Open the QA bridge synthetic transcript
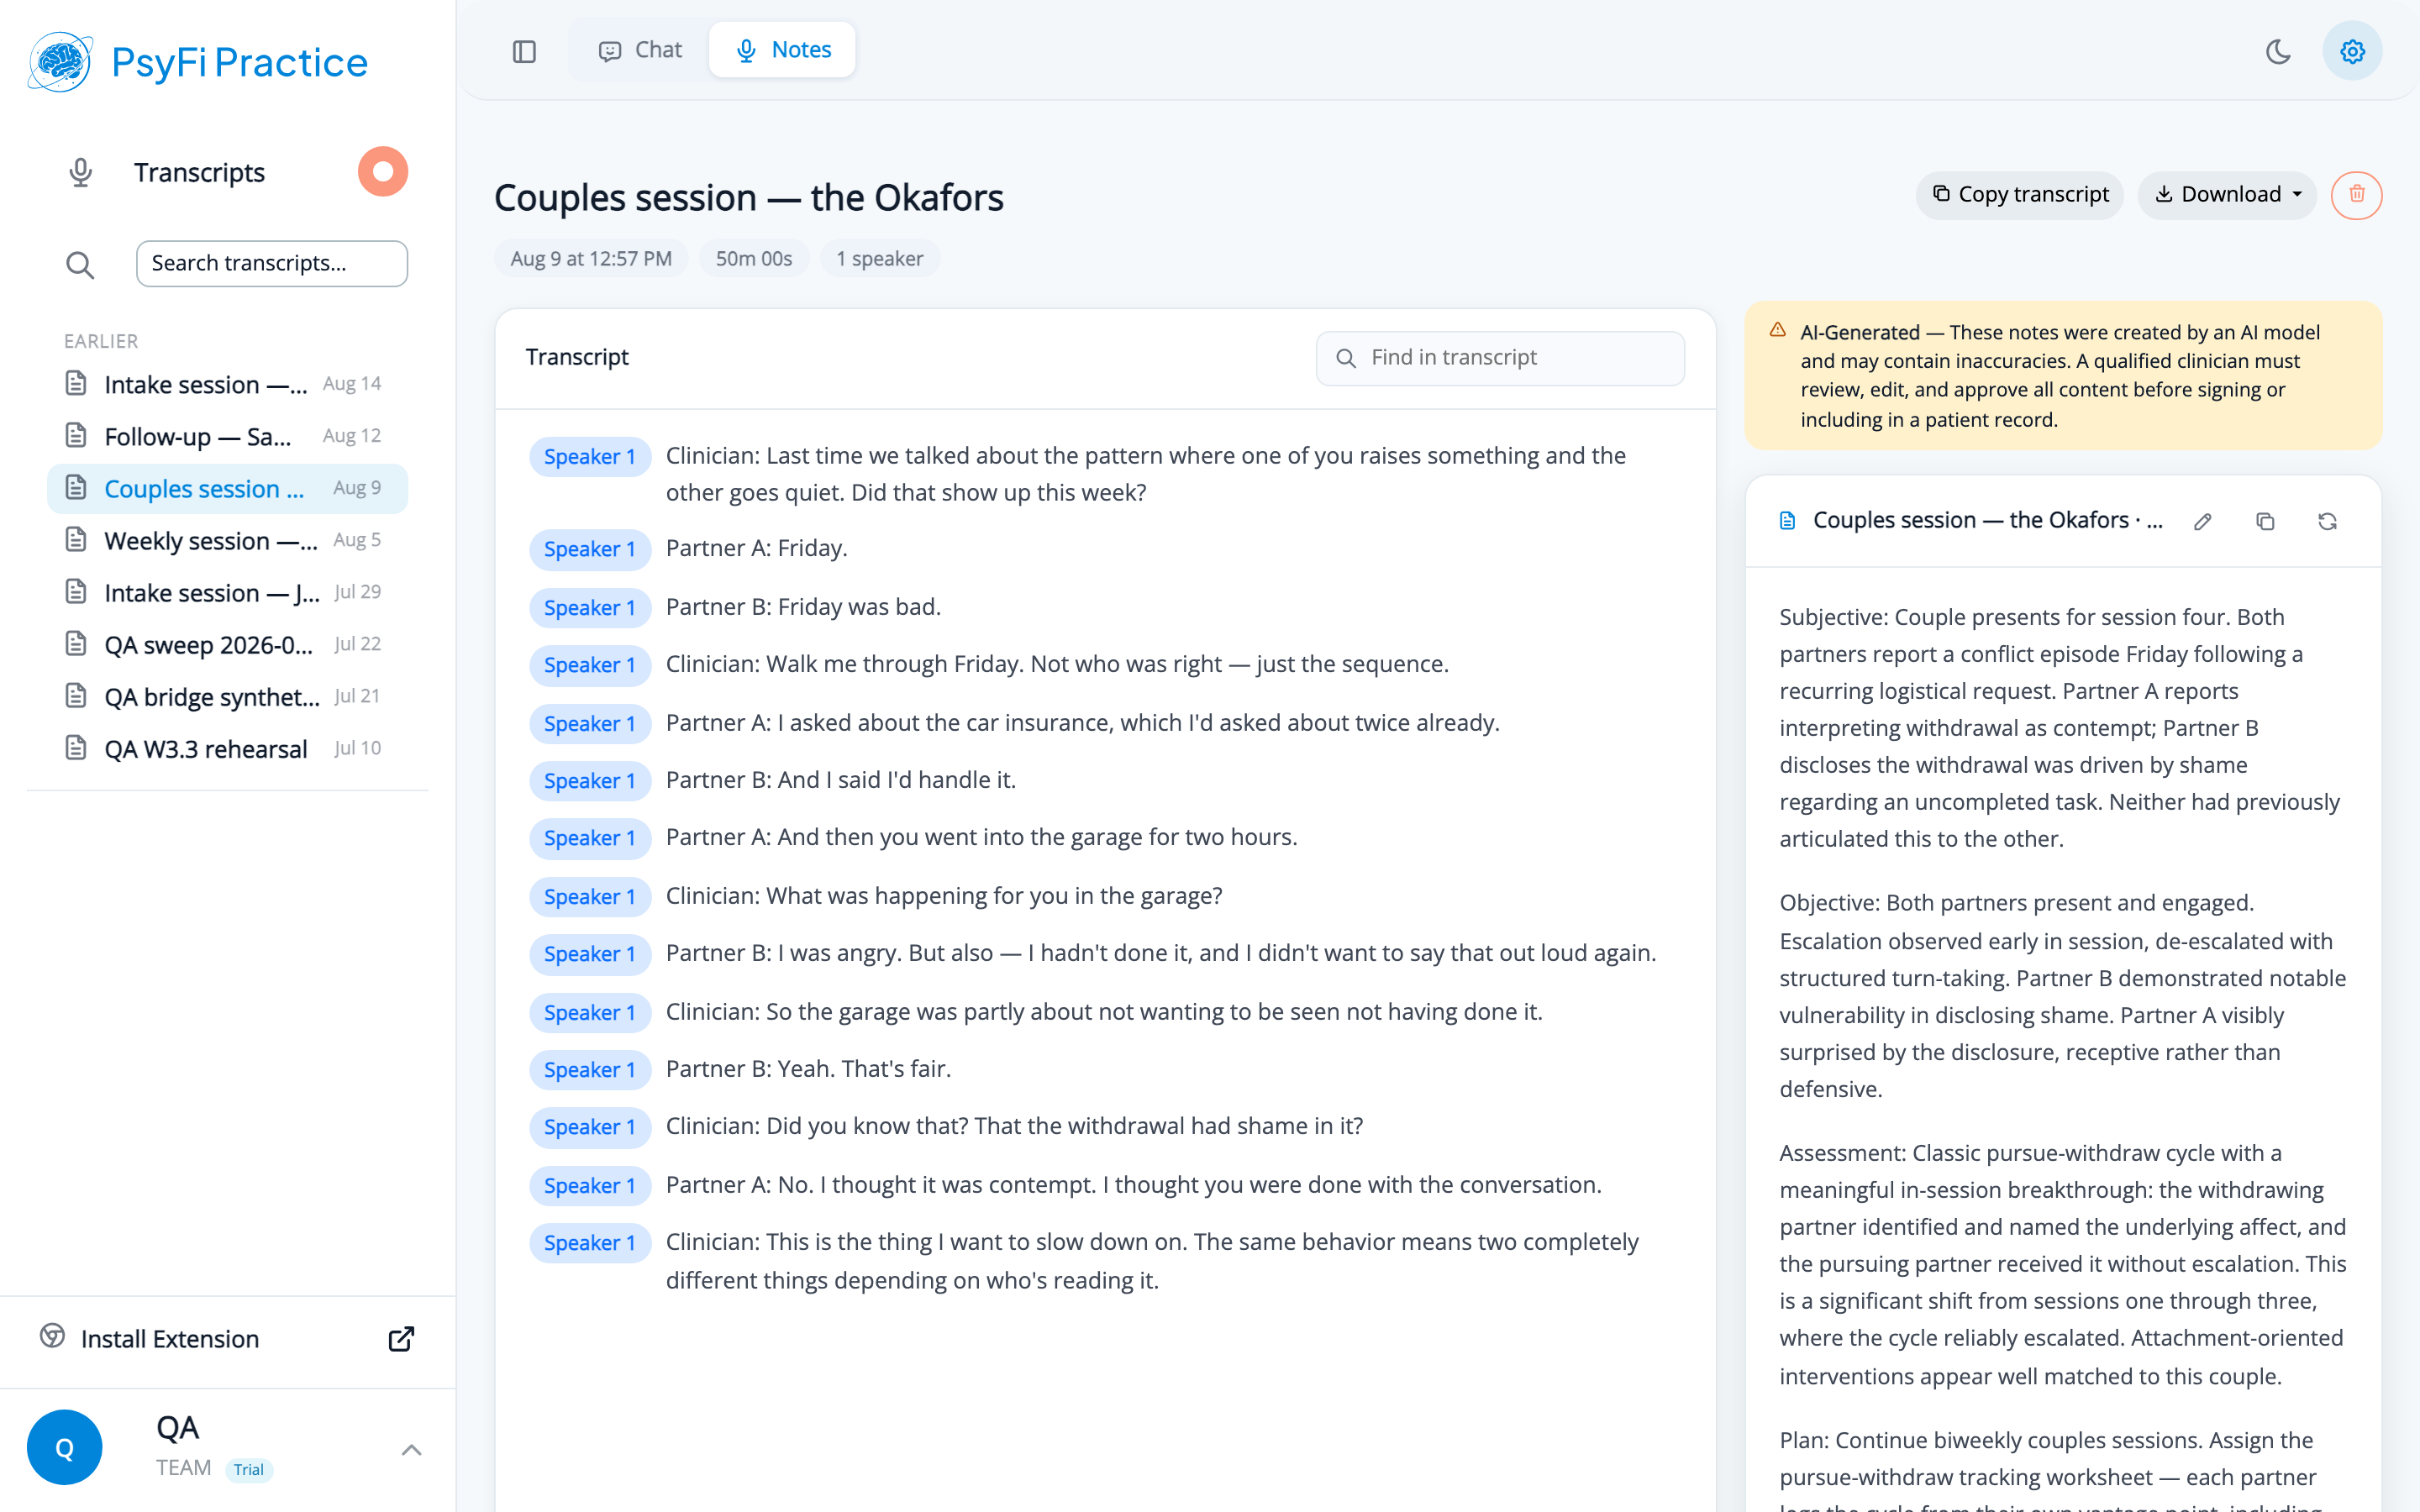 coord(227,696)
